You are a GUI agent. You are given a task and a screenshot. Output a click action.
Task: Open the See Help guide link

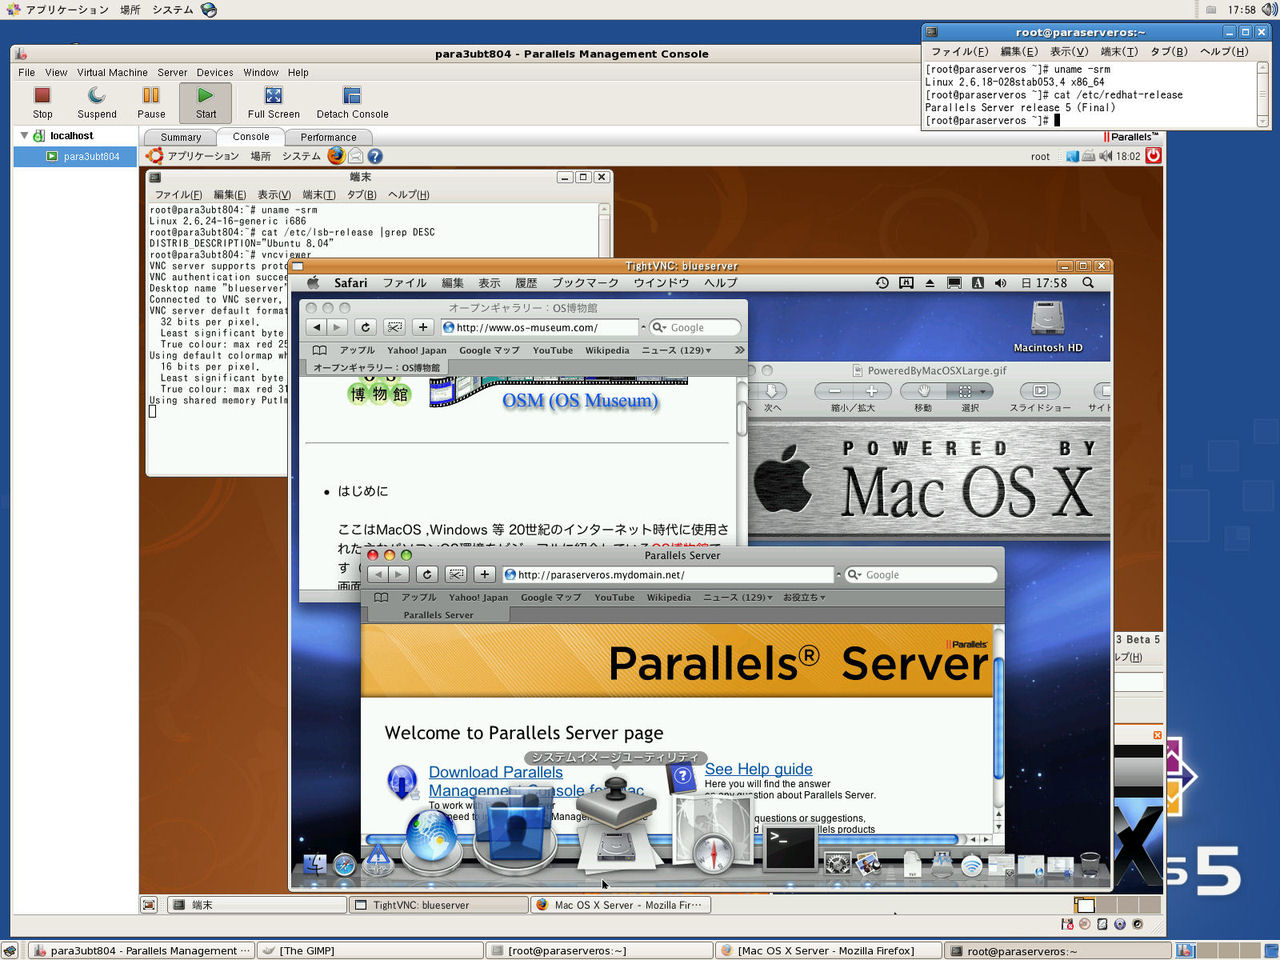(758, 769)
